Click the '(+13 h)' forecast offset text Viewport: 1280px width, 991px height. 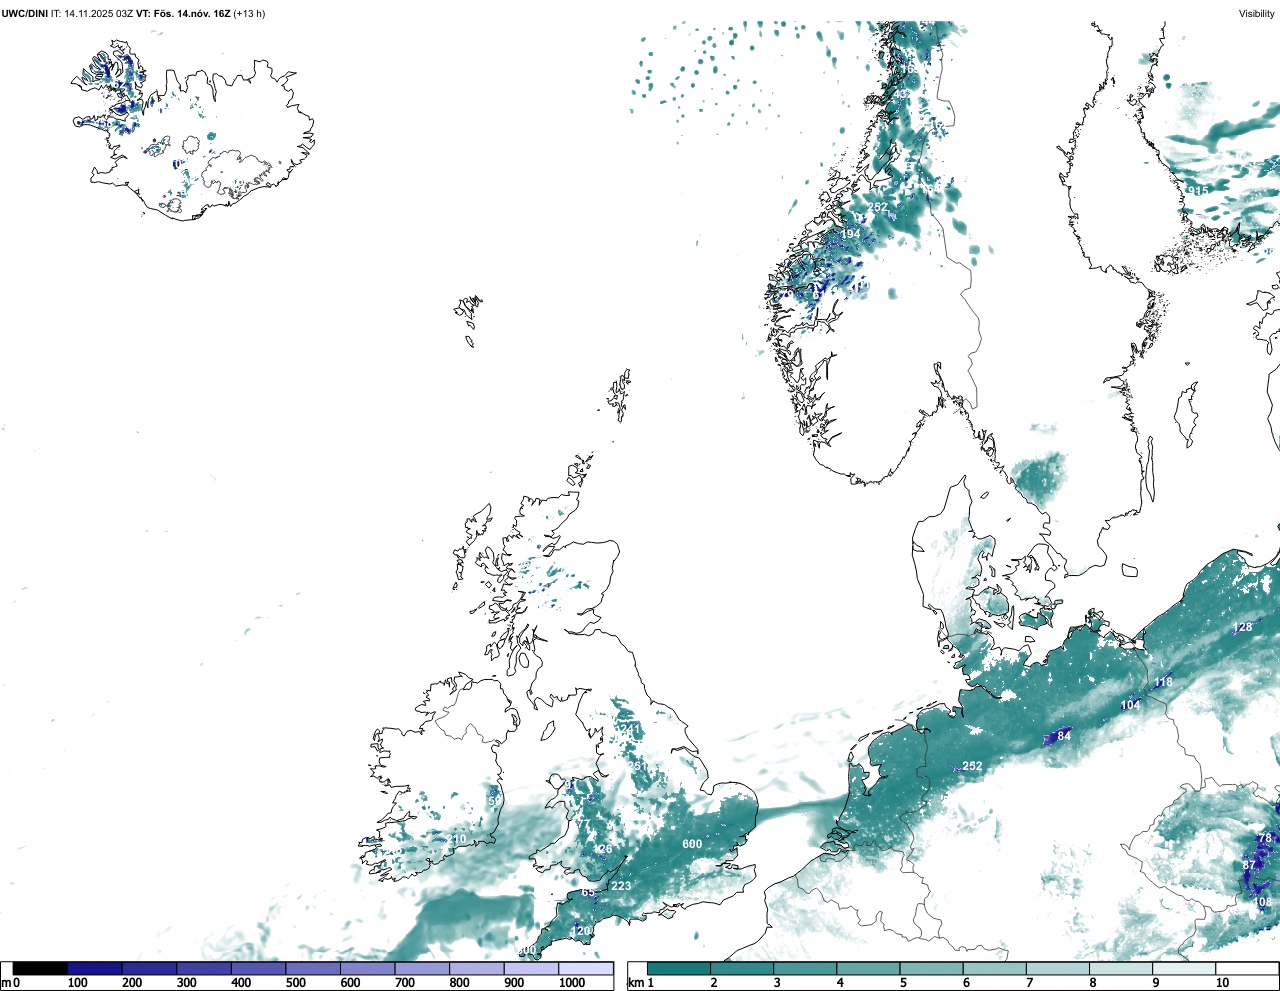pos(249,13)
